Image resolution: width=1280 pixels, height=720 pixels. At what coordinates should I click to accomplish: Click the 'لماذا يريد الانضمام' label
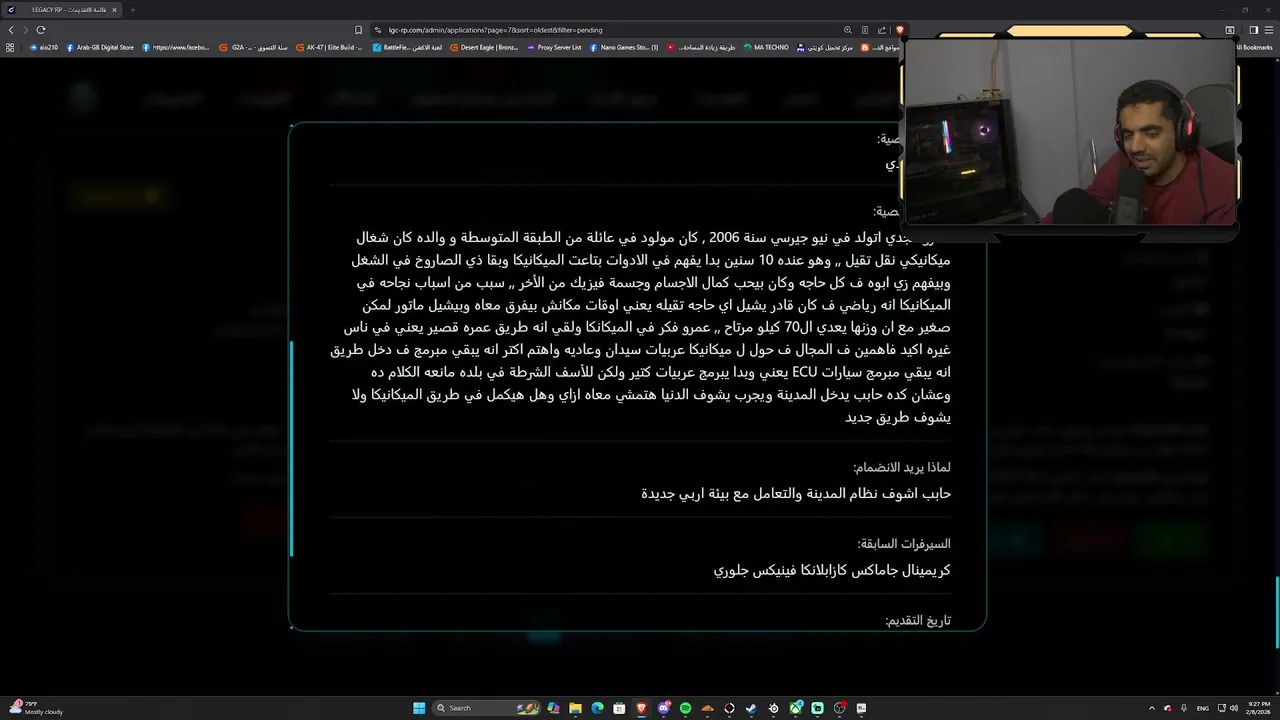(x=902, y=467)
